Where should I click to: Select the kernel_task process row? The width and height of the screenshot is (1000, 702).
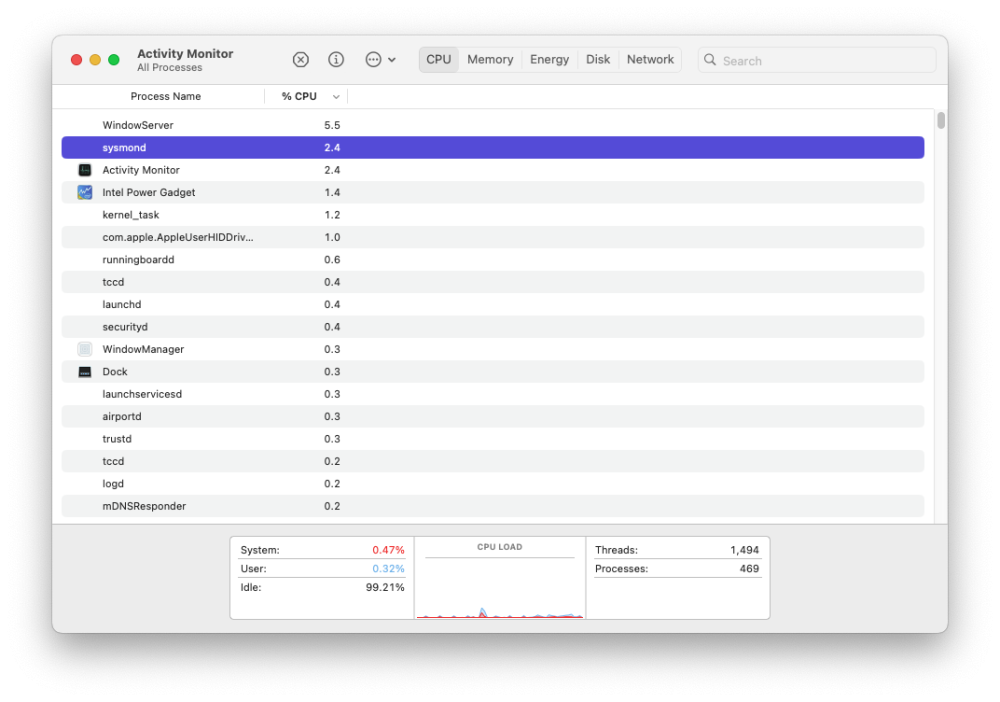pyautogui.click(x=492, y=215)
